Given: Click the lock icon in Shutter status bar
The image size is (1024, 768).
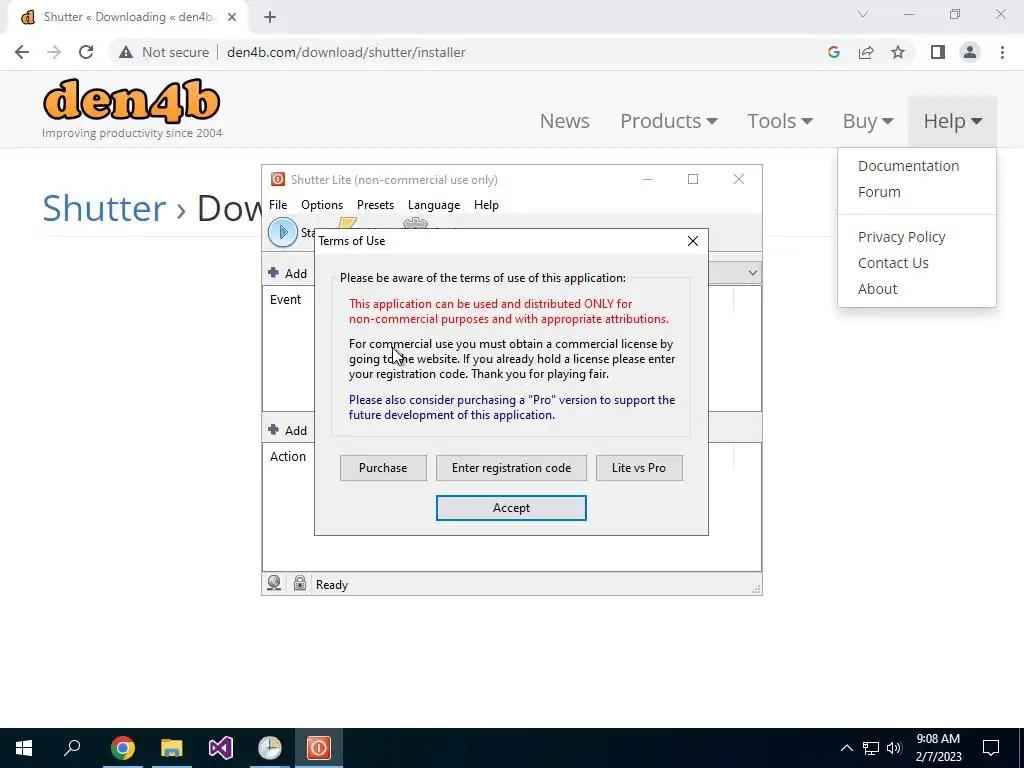Looking at the screenshot, I should (x=300, y=583).
